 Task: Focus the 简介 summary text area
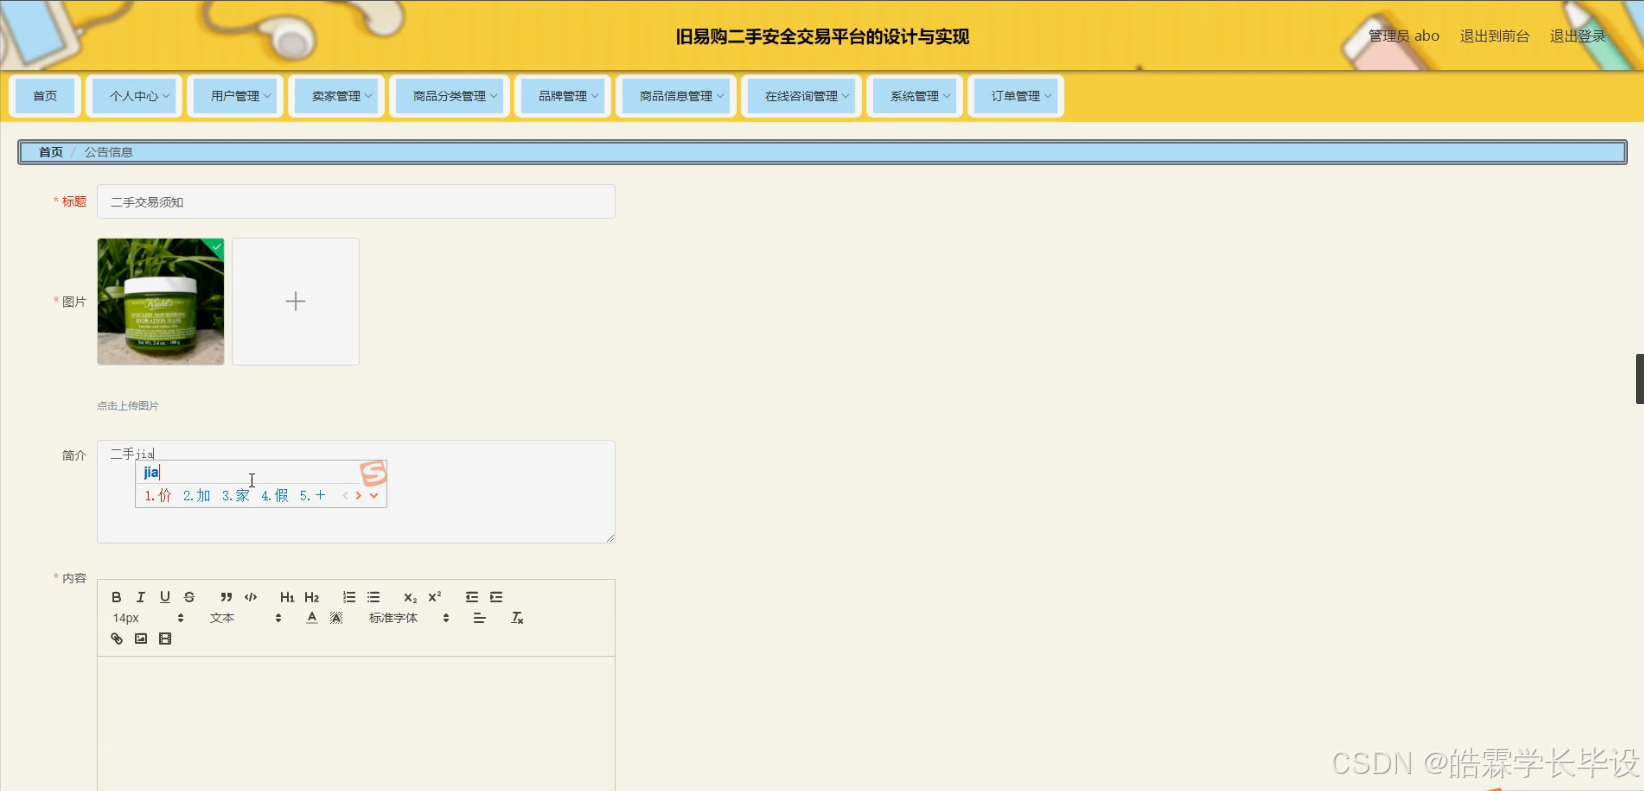pos(356,492)
